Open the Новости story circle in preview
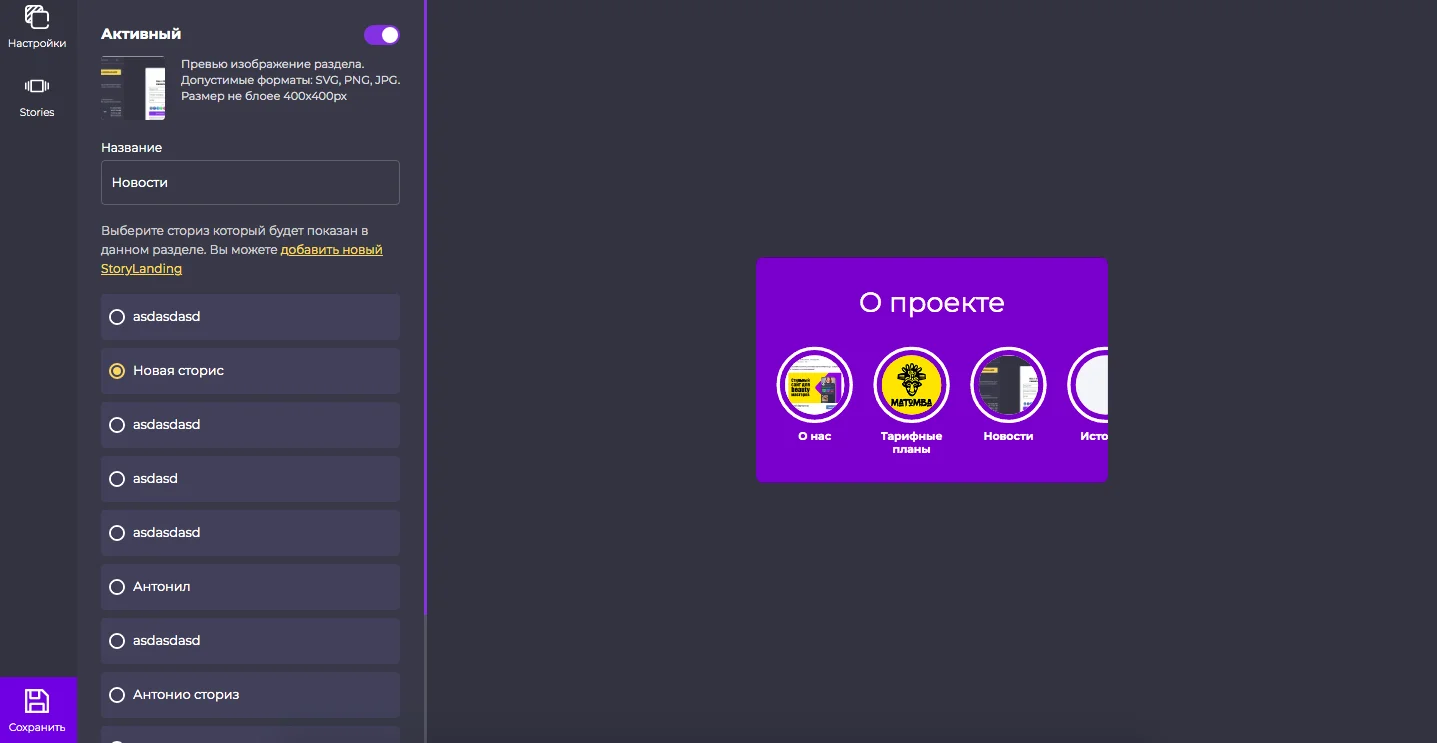 pos(1008,385)
